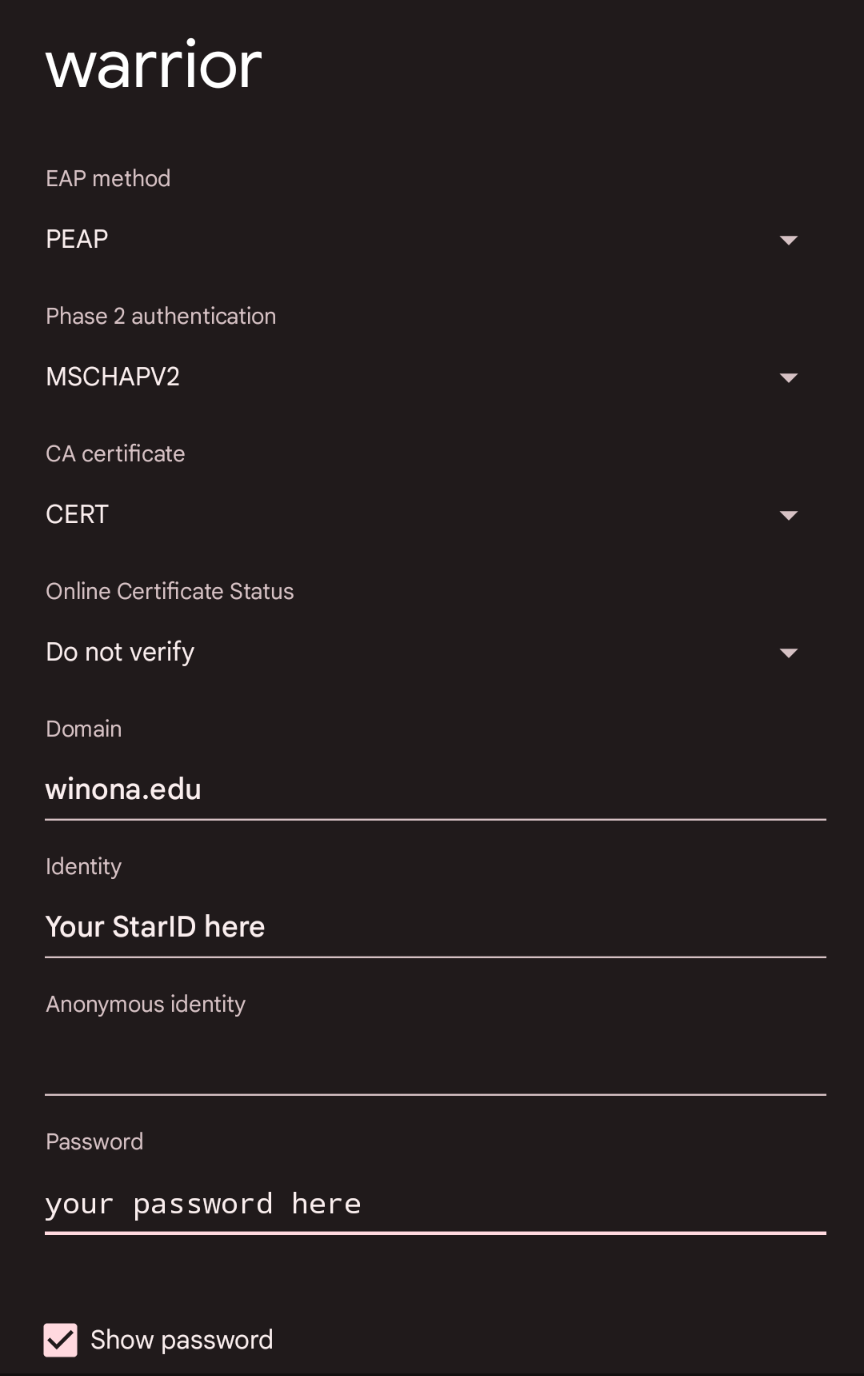Expand the Online Certificate Status arrow
The width and height of the screenshot is (864, 1376).
point(788,653)
